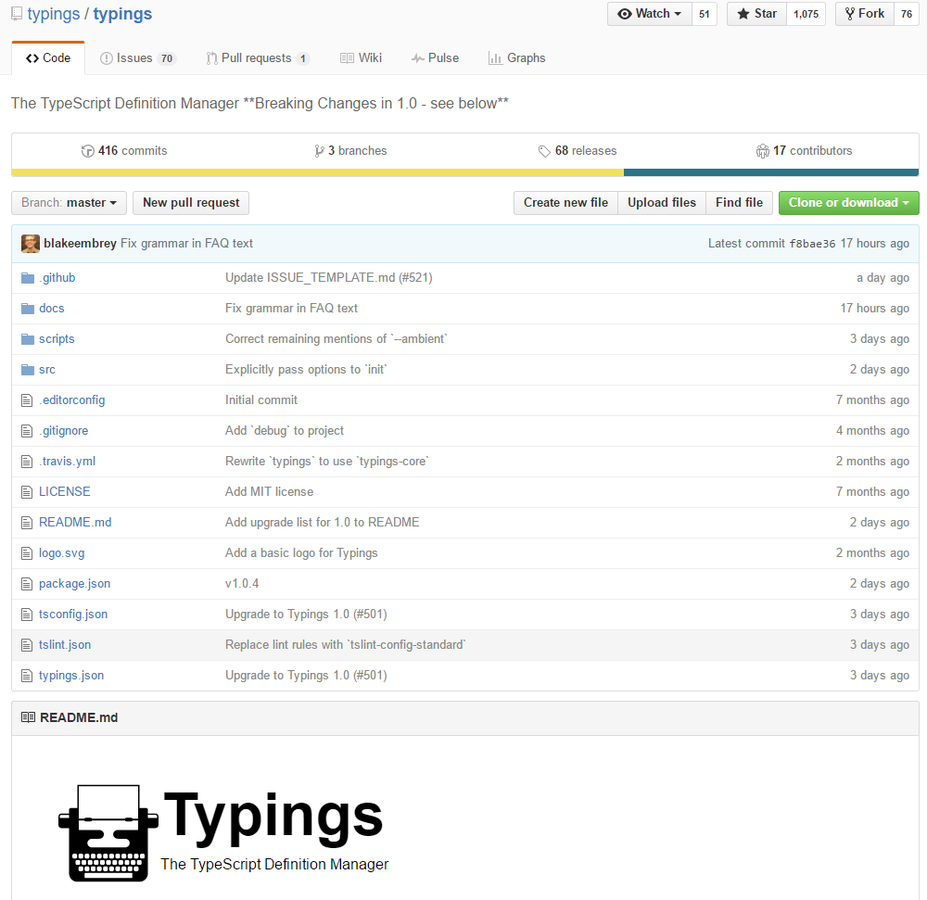Open the typings owner link

53,14
